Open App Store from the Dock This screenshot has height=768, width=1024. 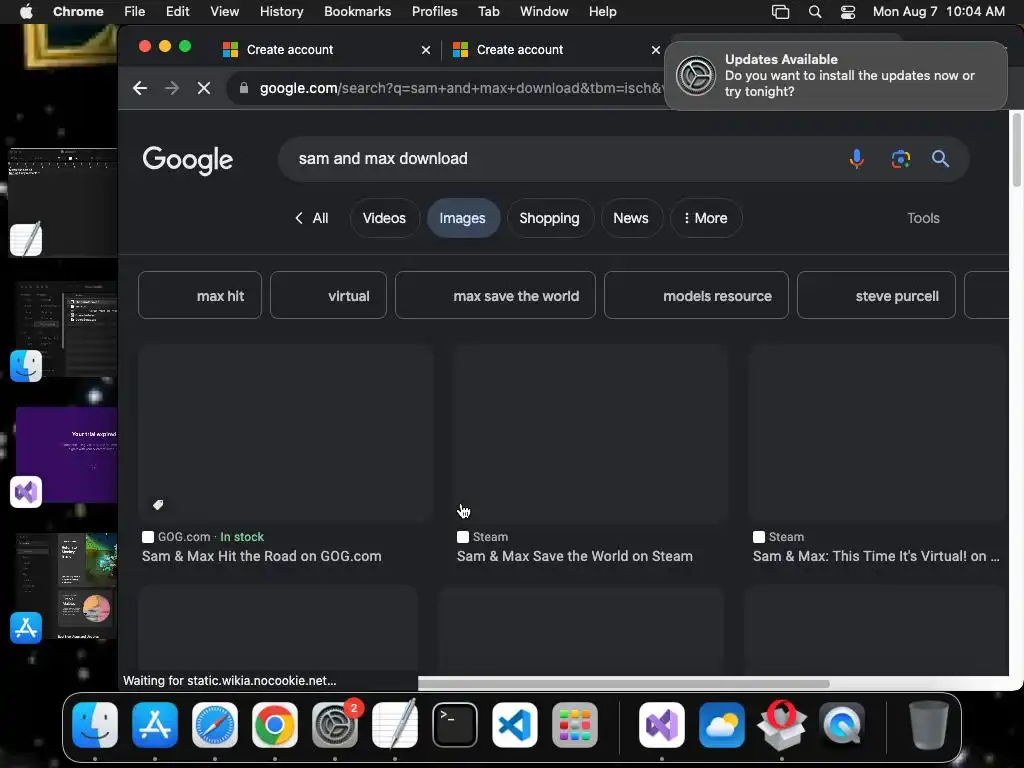tap(155, 725)
